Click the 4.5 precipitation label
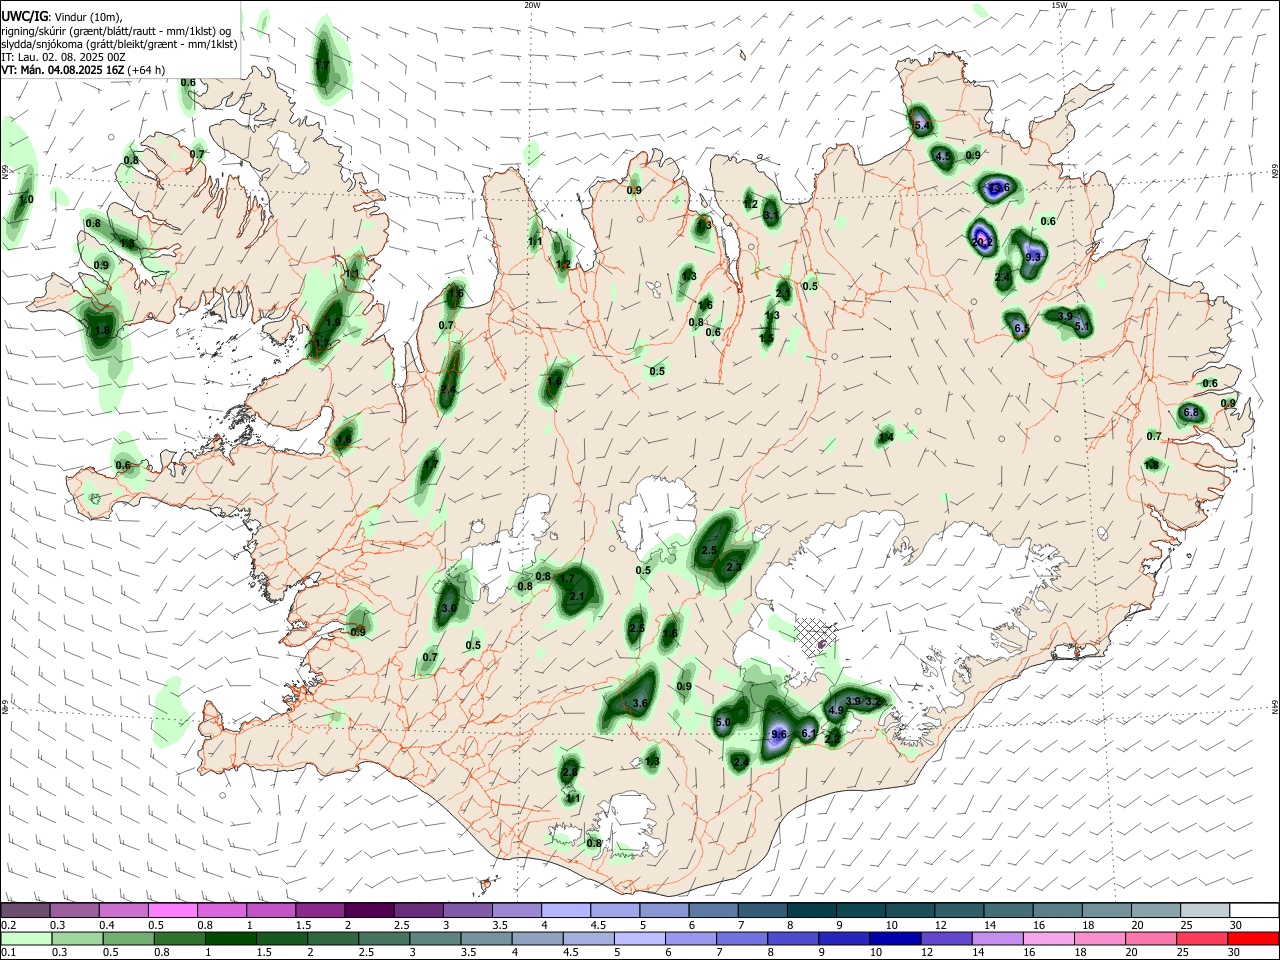1280x960 pixels. click(943, 156)
